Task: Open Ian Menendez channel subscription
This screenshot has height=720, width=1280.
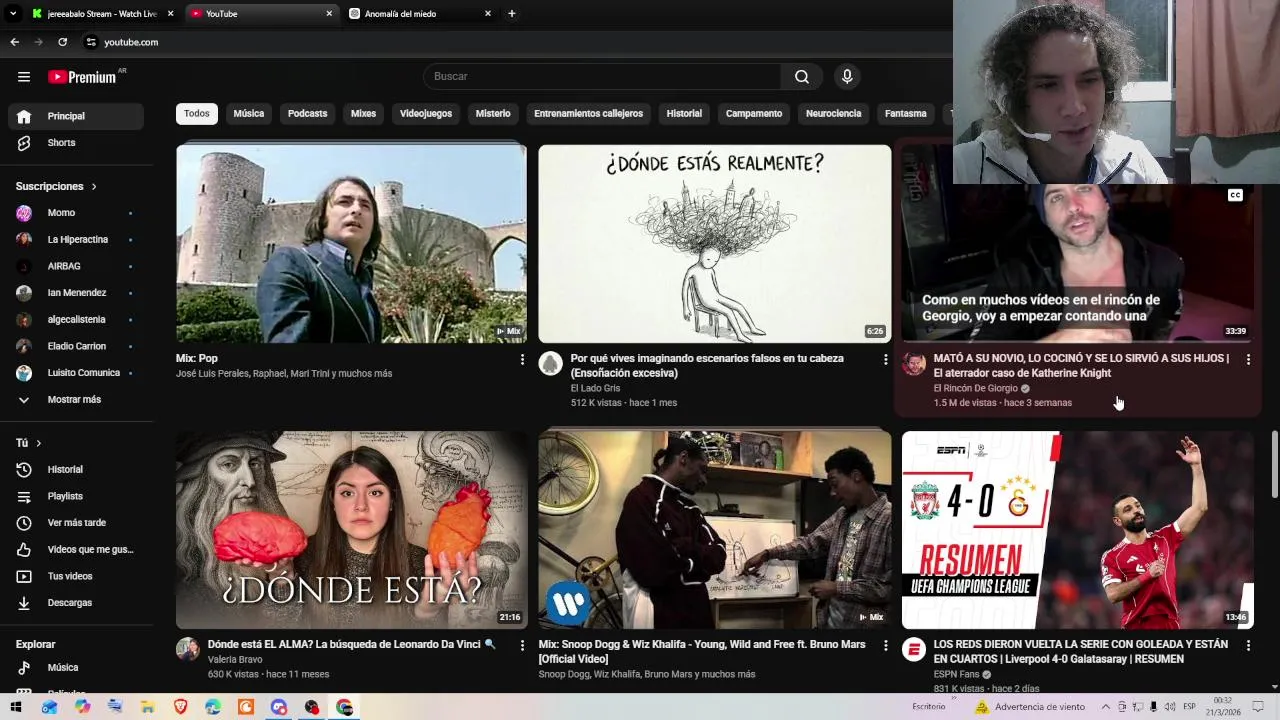Action: 76,293
